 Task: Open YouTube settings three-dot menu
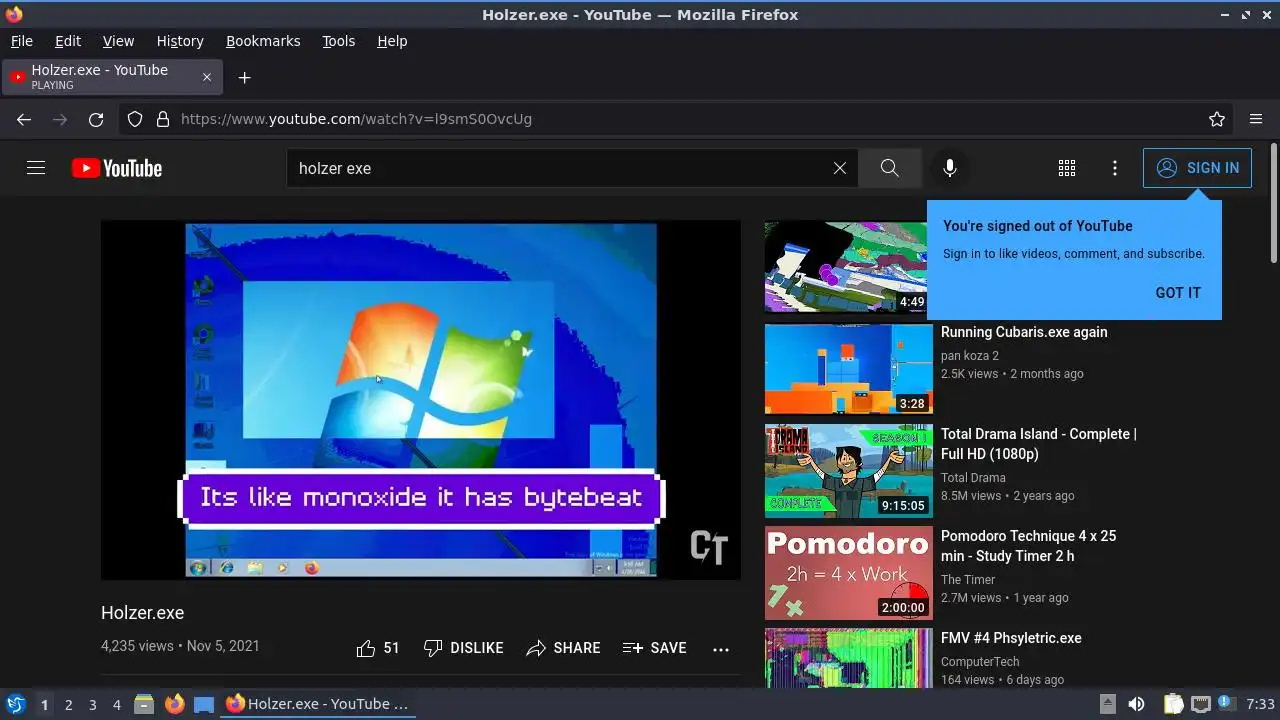pos(1115,168)
